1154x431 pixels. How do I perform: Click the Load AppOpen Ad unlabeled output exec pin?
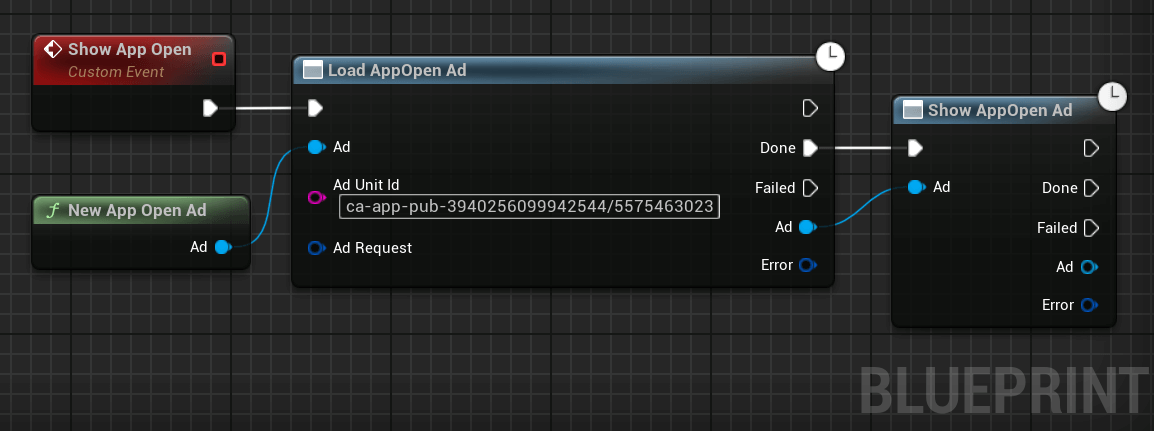pyautogui.click(x=810, y=109)
